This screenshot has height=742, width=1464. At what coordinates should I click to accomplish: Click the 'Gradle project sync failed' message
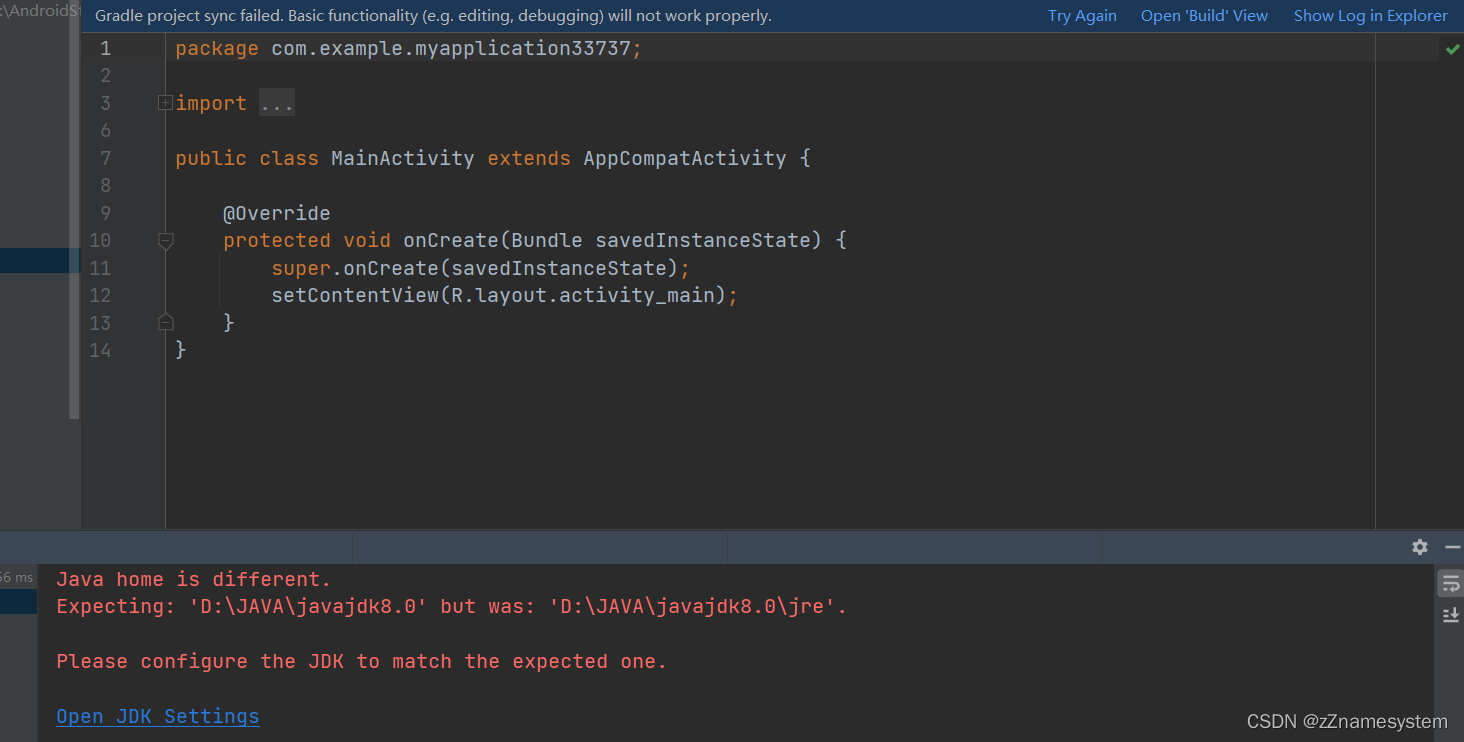pyautogui.click(x=433, y=16)
